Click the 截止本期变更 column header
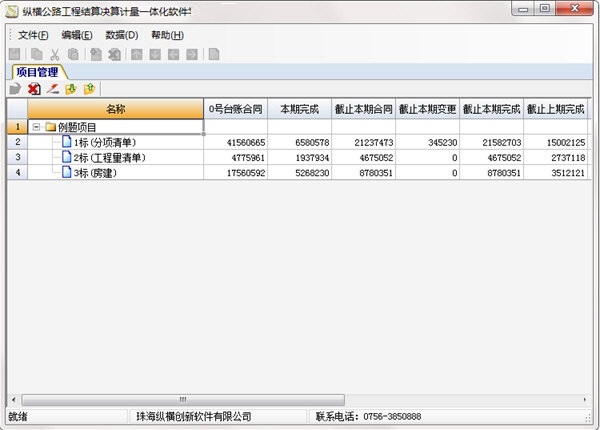Image resolution: width=600 pixels, height=430 pixels. (x=427, y=109)
